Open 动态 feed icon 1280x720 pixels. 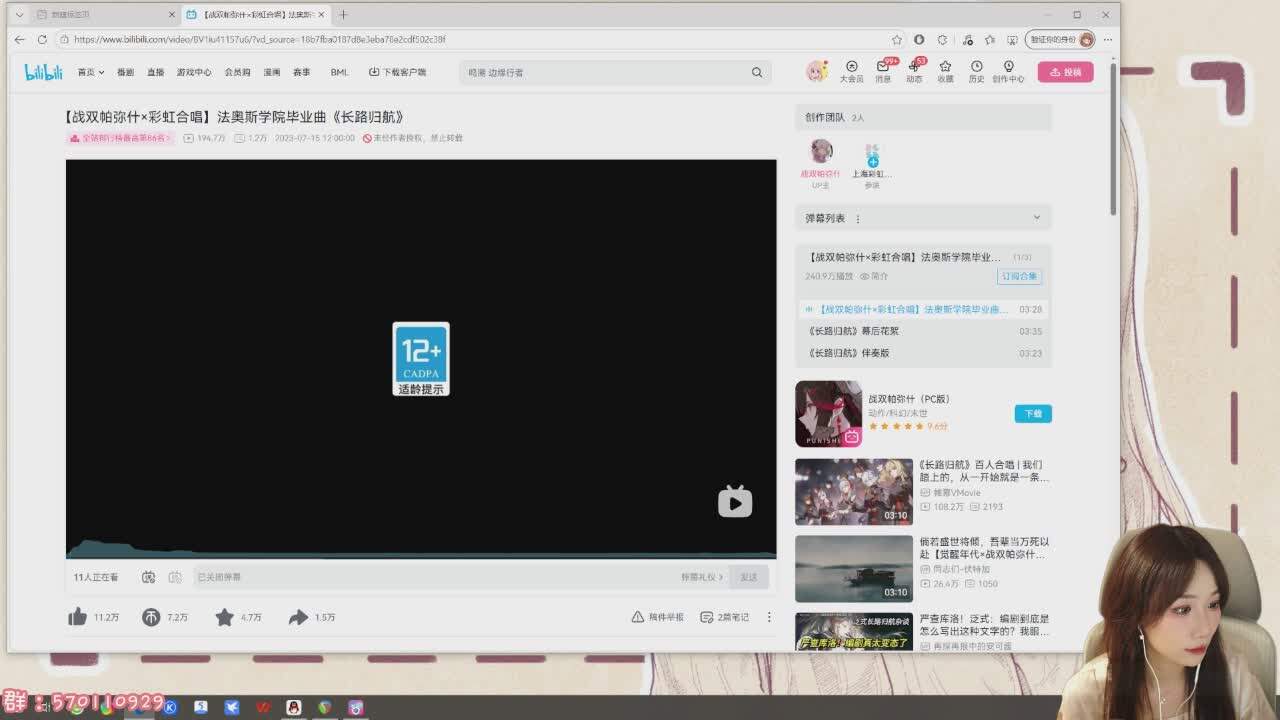point(914,71)
